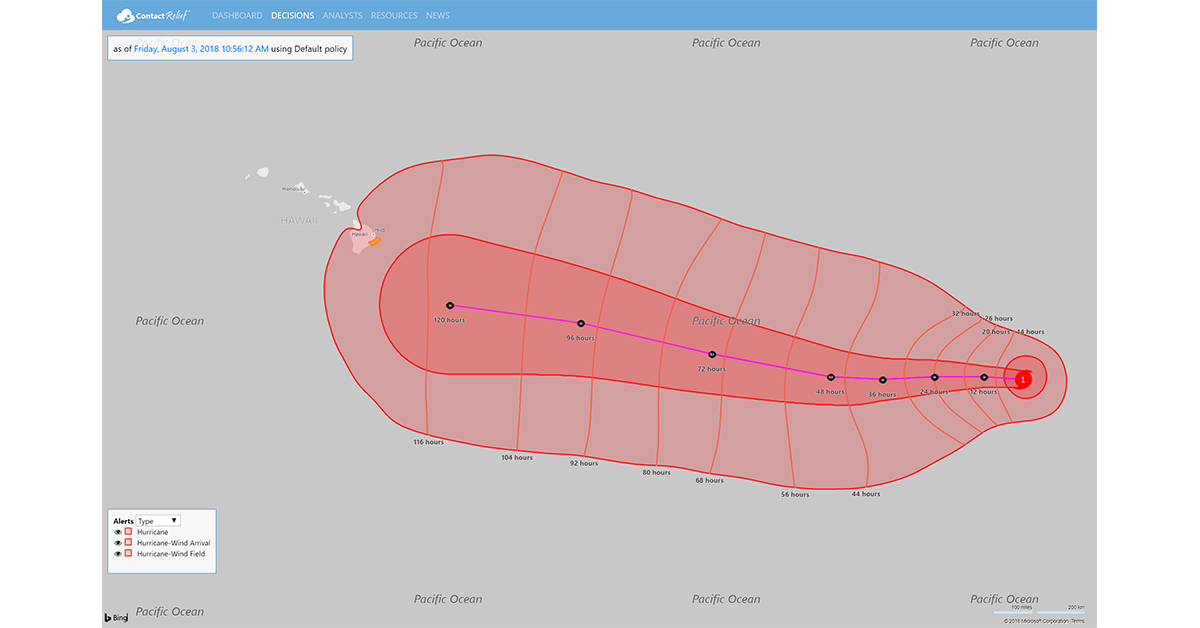
Task: Click the '92 hours' wind arrival label
Action: [584, 463]
